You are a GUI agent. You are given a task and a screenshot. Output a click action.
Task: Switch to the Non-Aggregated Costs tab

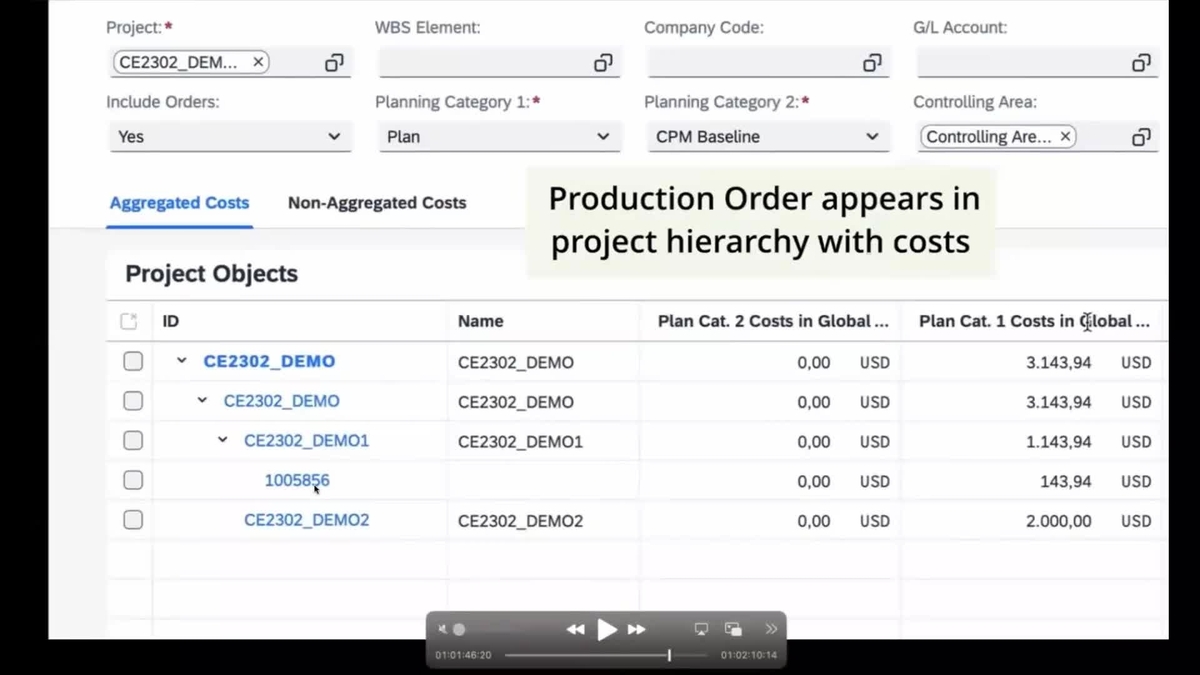point(377,203)
